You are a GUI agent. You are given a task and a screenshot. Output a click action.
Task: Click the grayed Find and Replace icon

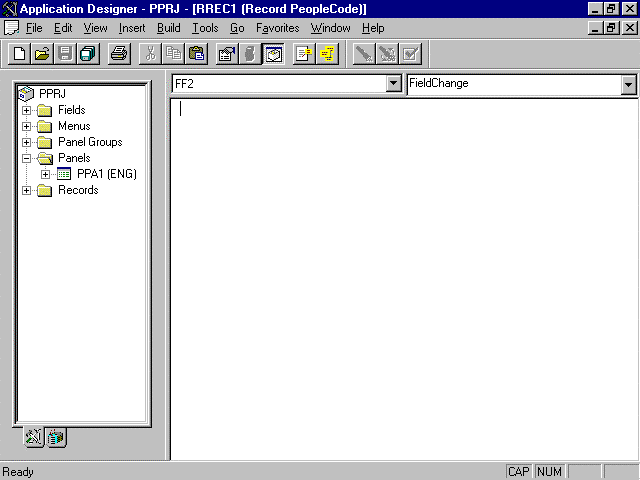point(387,53)
